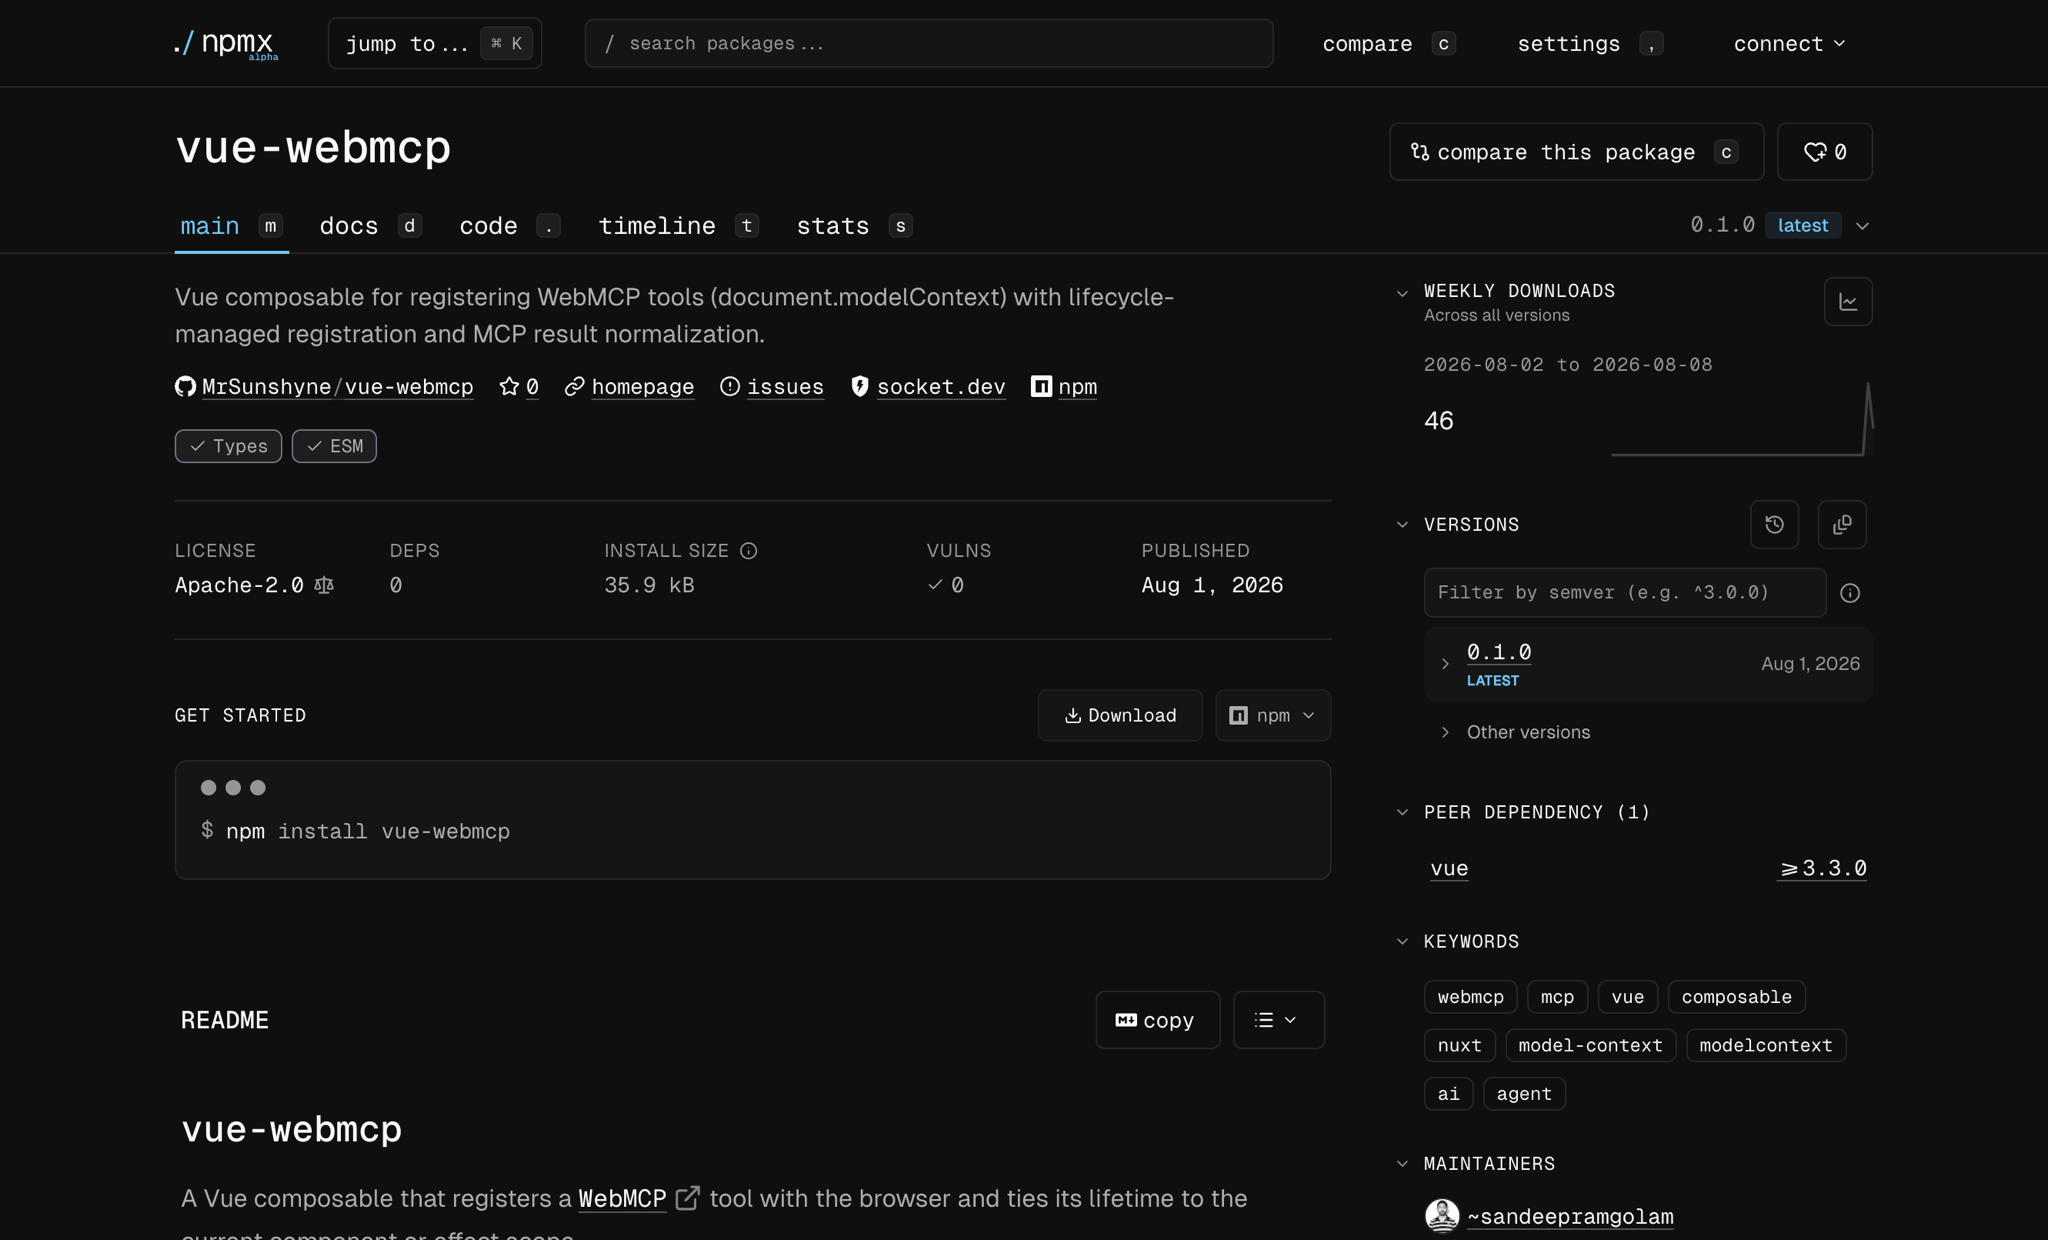Open README table of contents dropdown
The image size is (2048, 1240).
[1278, 1020]
